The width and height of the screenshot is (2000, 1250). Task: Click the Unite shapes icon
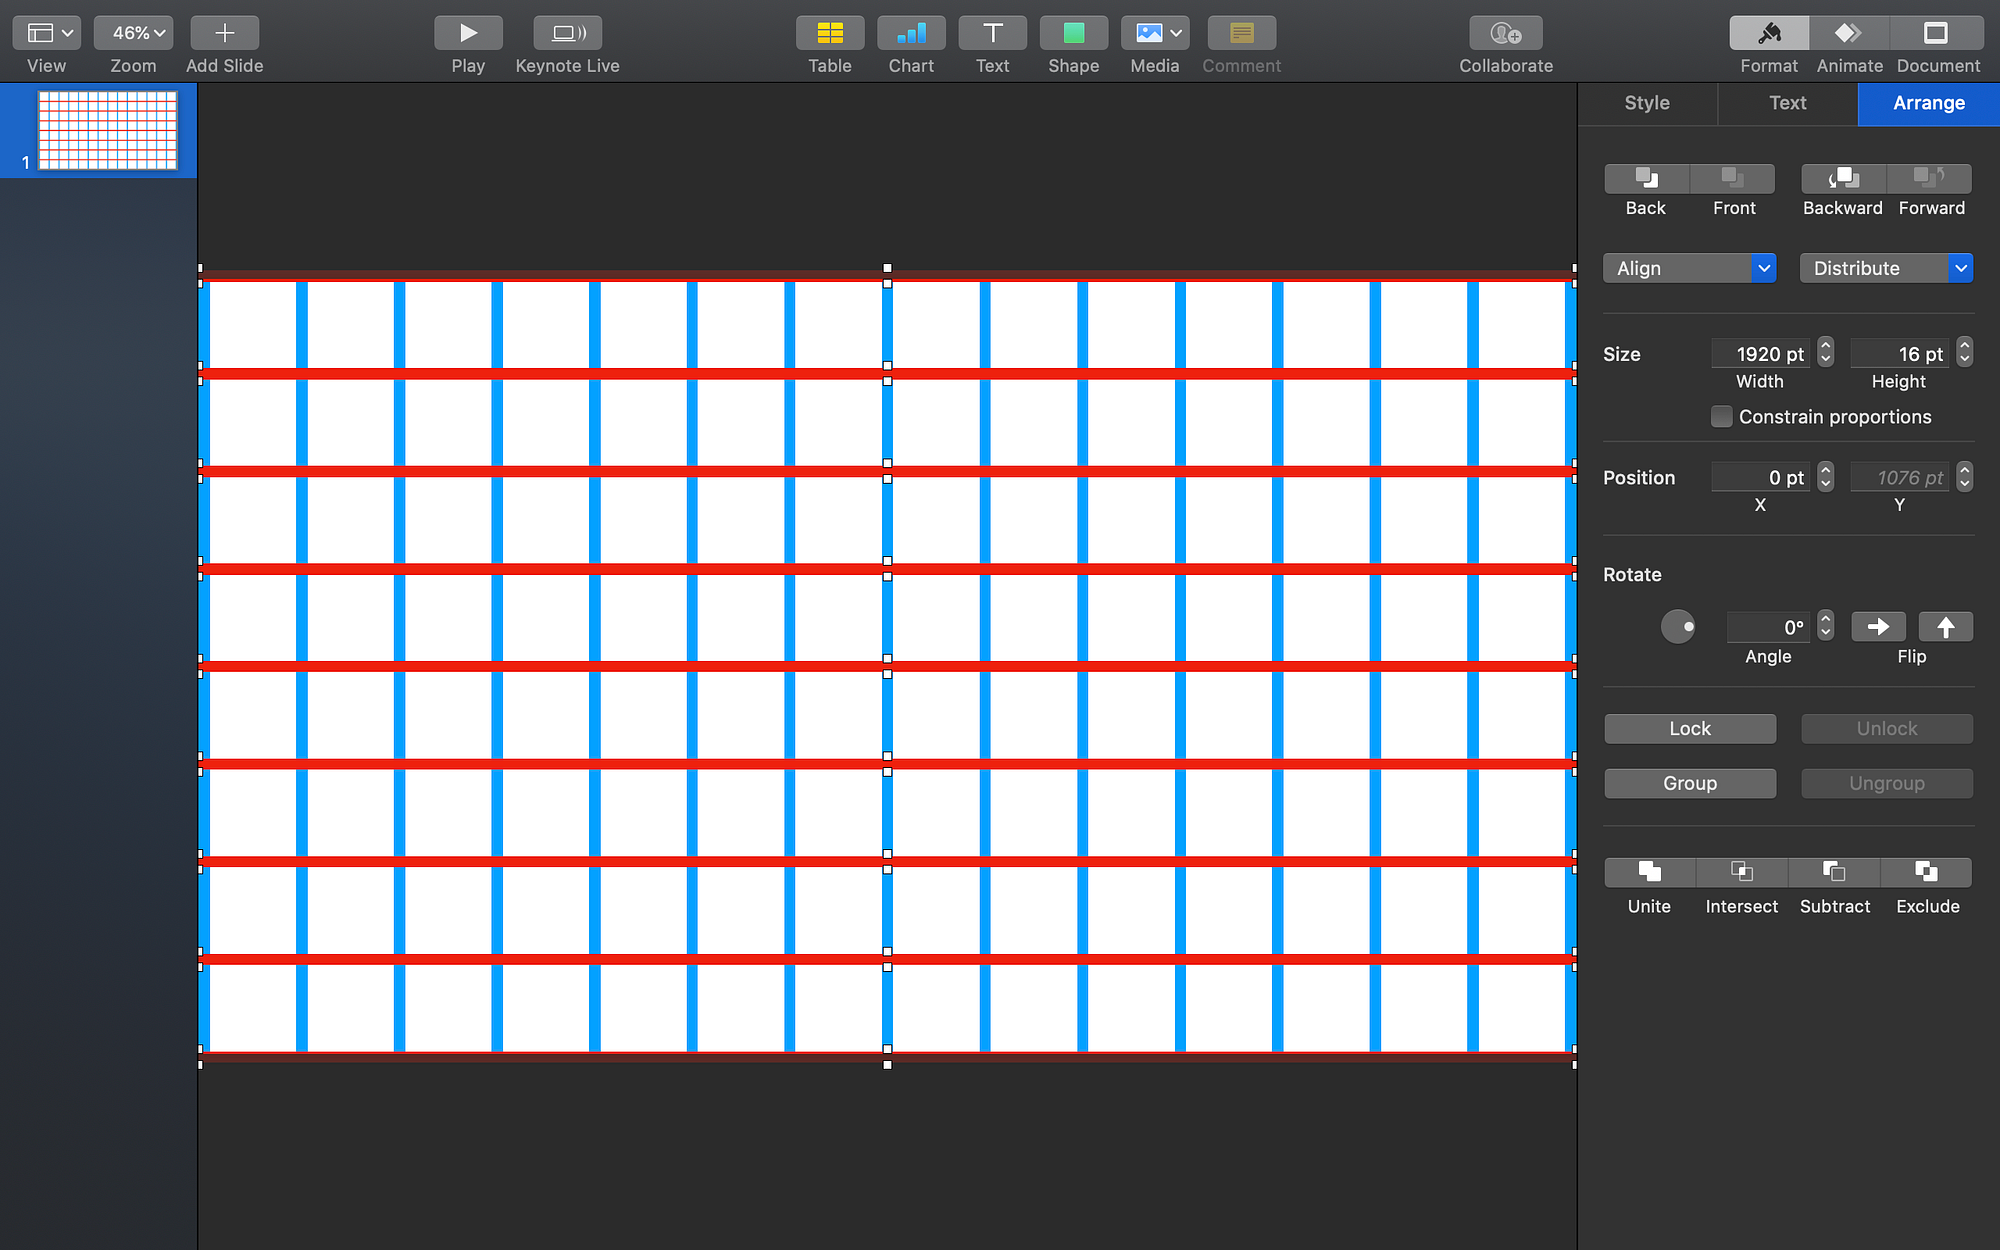pos(1649,872)
